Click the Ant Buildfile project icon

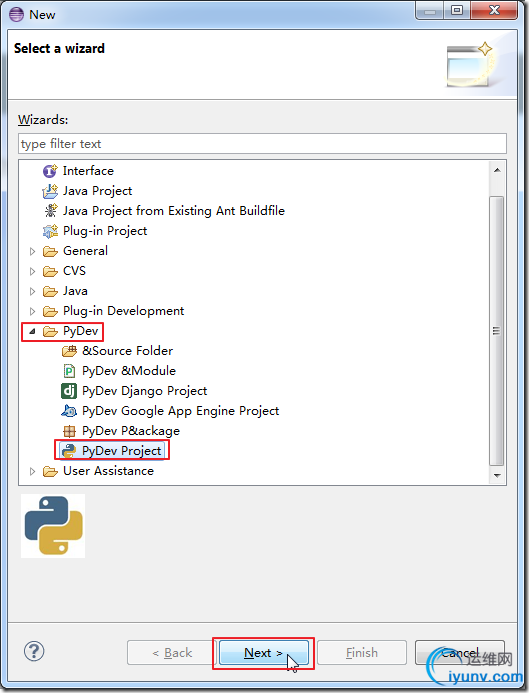(x=50, y=210)
